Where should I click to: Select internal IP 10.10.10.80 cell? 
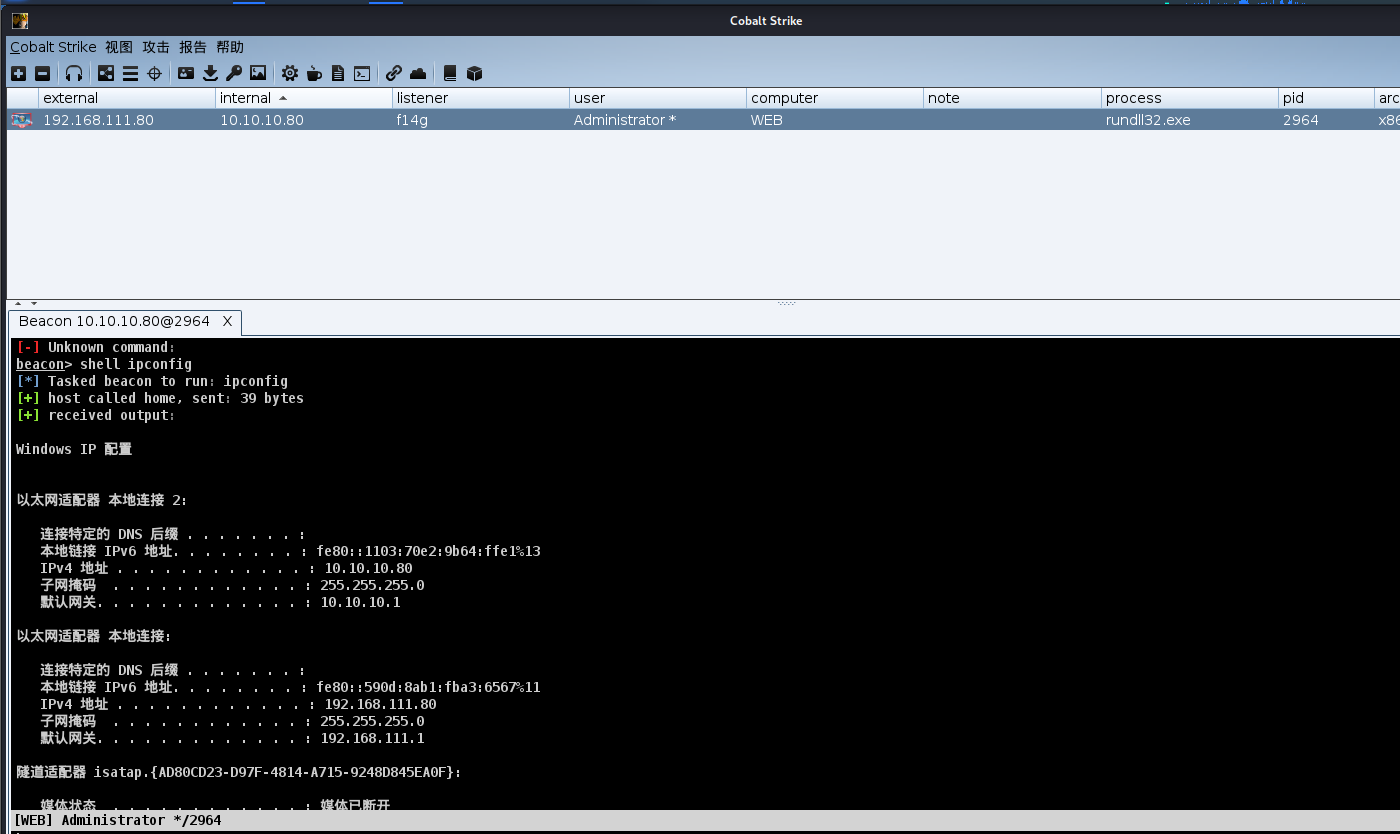click(x=304, y=120)
